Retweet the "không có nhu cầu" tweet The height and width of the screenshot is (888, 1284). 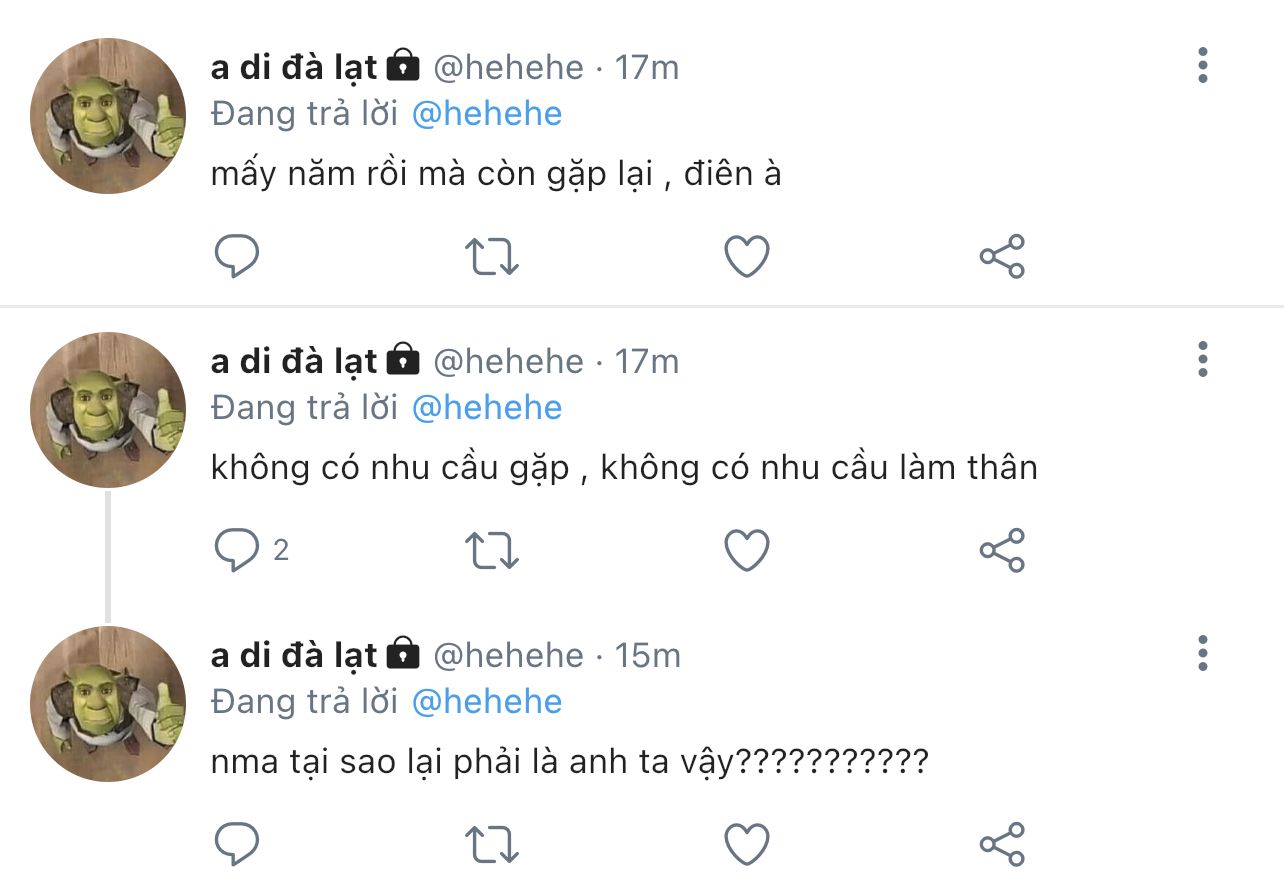[492, 550]
